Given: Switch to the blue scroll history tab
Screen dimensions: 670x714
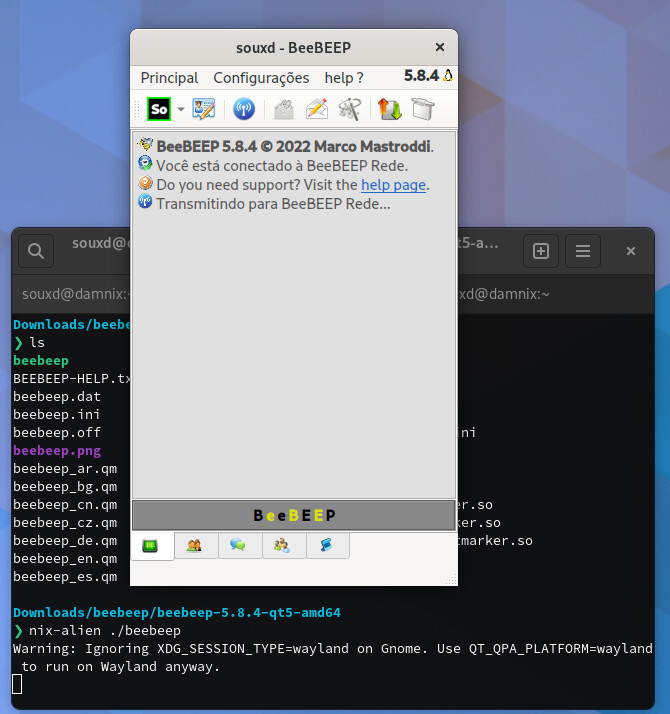Looking at the screenshot, I should click(x=326, y=545).
